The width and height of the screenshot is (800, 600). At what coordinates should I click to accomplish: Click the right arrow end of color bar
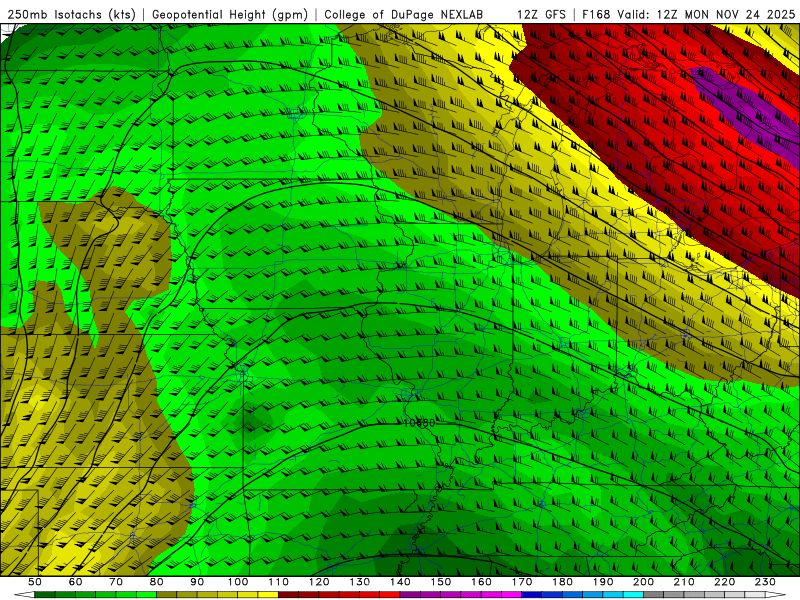(x=776, y=594)
